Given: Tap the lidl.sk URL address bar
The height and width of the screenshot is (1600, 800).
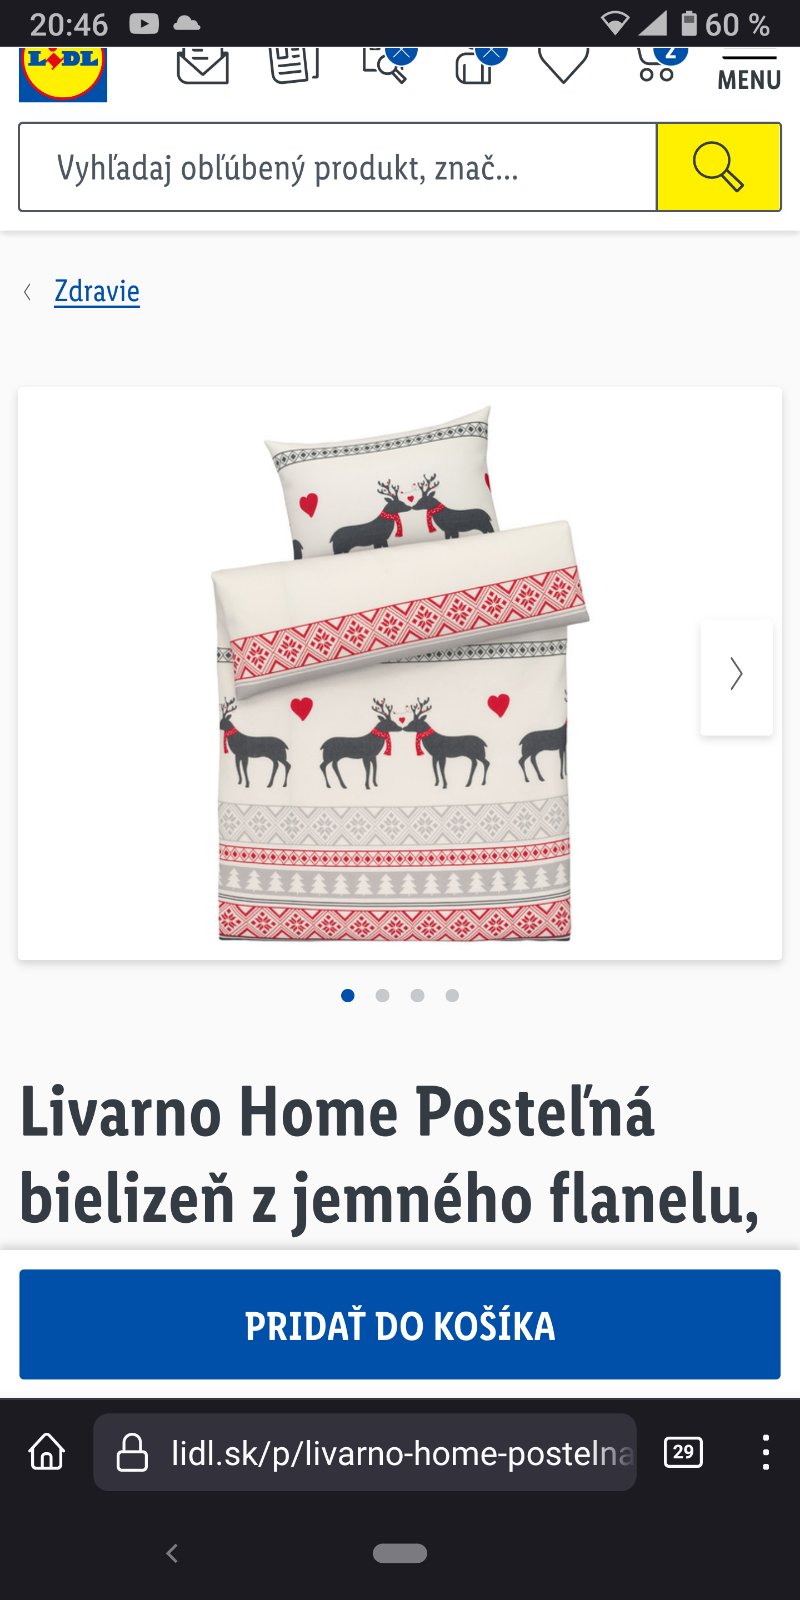Looking at the screenshot, I should [365, 1452].
